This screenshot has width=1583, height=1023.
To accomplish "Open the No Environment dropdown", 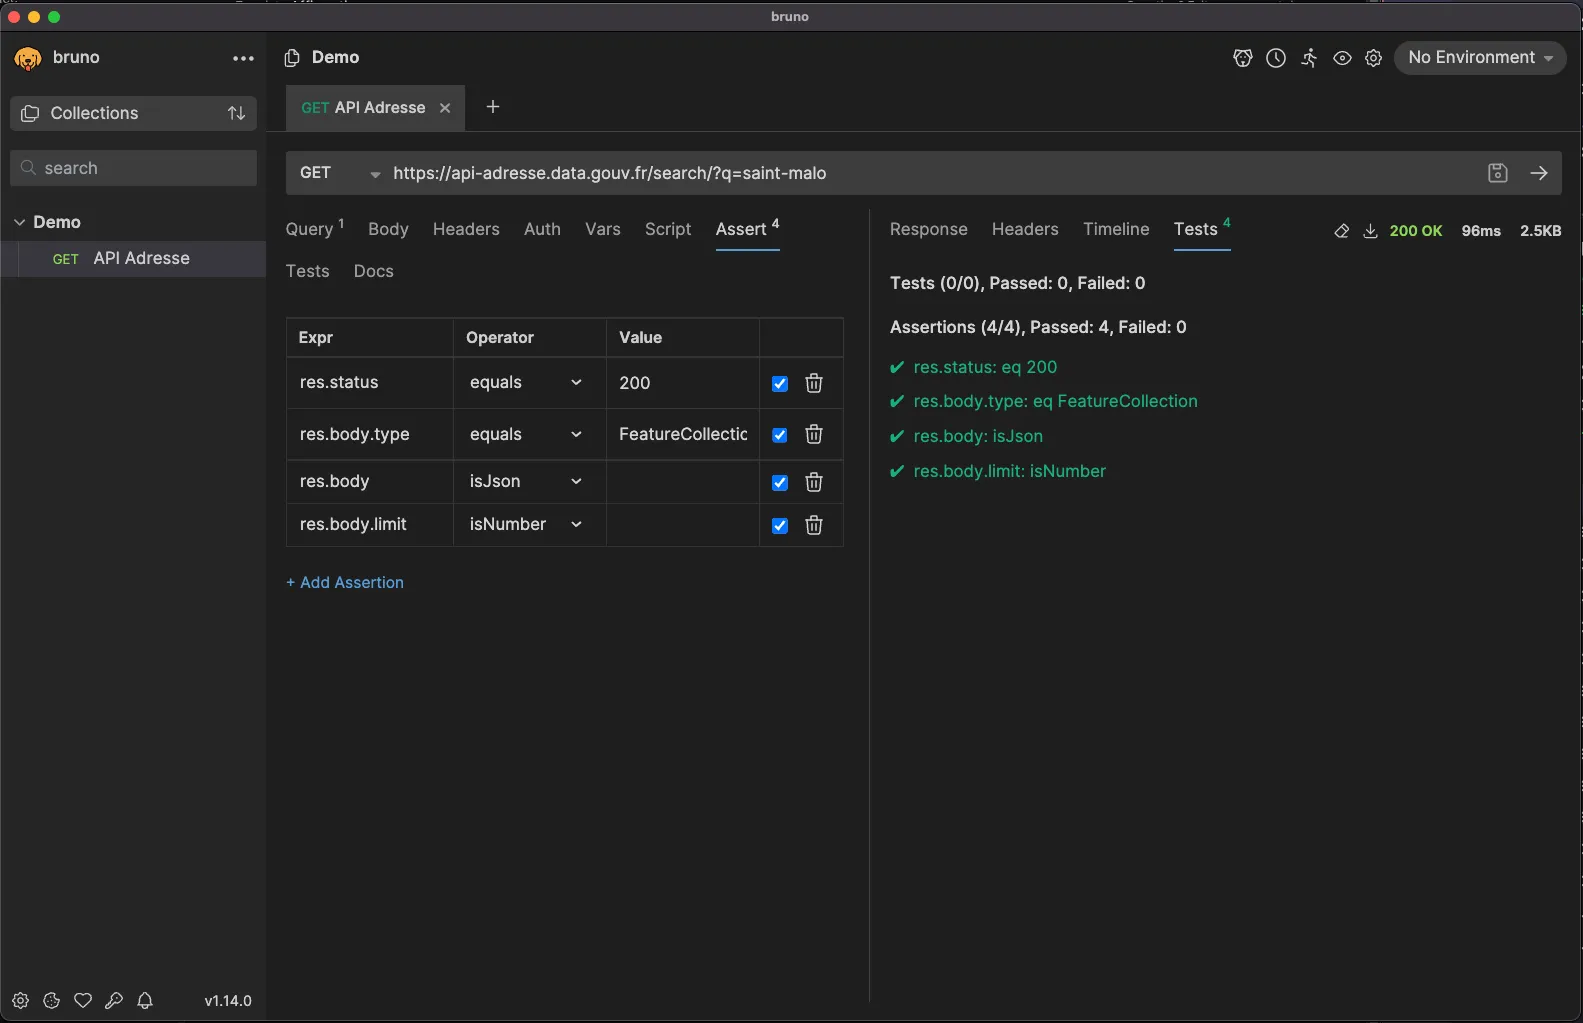I will pyautogui.click(x=1479, y=58).
